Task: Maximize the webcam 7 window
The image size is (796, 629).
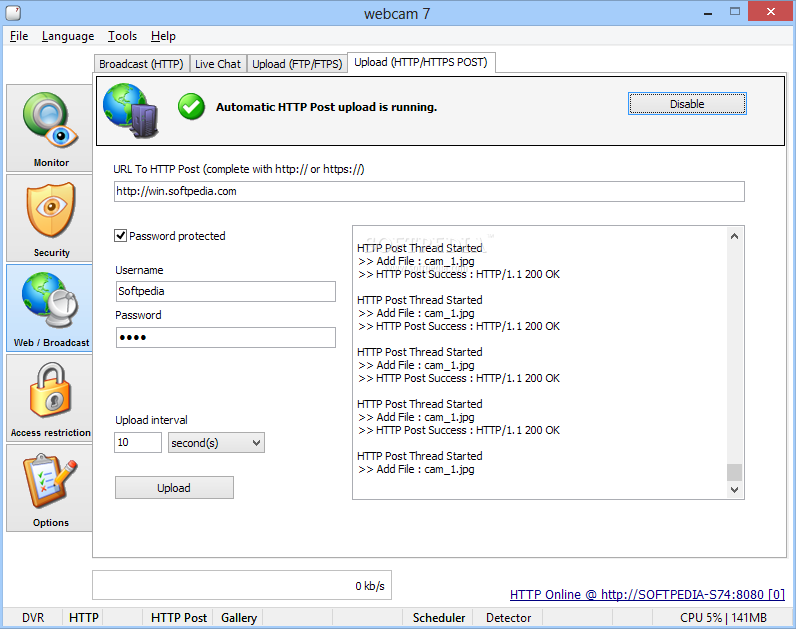Action: click(x=735, y=12)
